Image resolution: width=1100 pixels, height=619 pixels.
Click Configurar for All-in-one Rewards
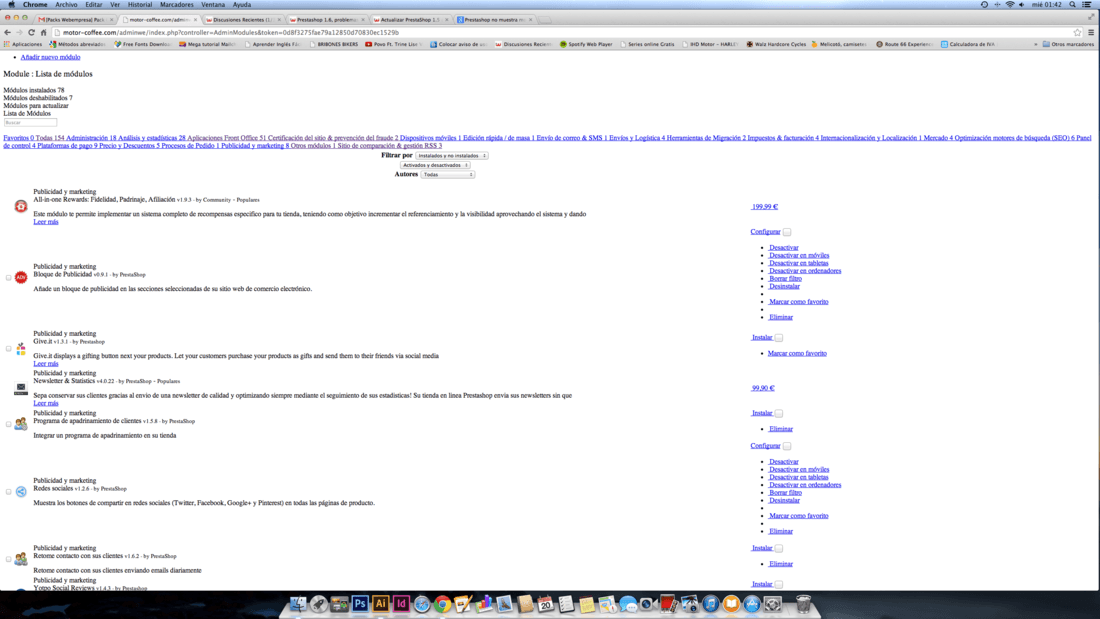[x=765, y=232]
